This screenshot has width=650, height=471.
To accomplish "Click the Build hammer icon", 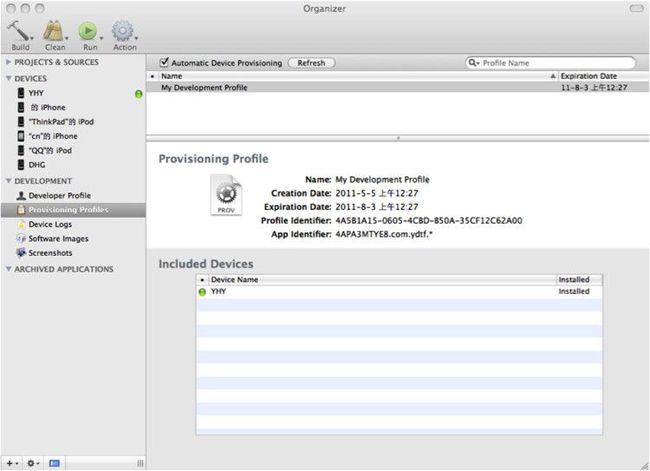I will pos(17,31).
